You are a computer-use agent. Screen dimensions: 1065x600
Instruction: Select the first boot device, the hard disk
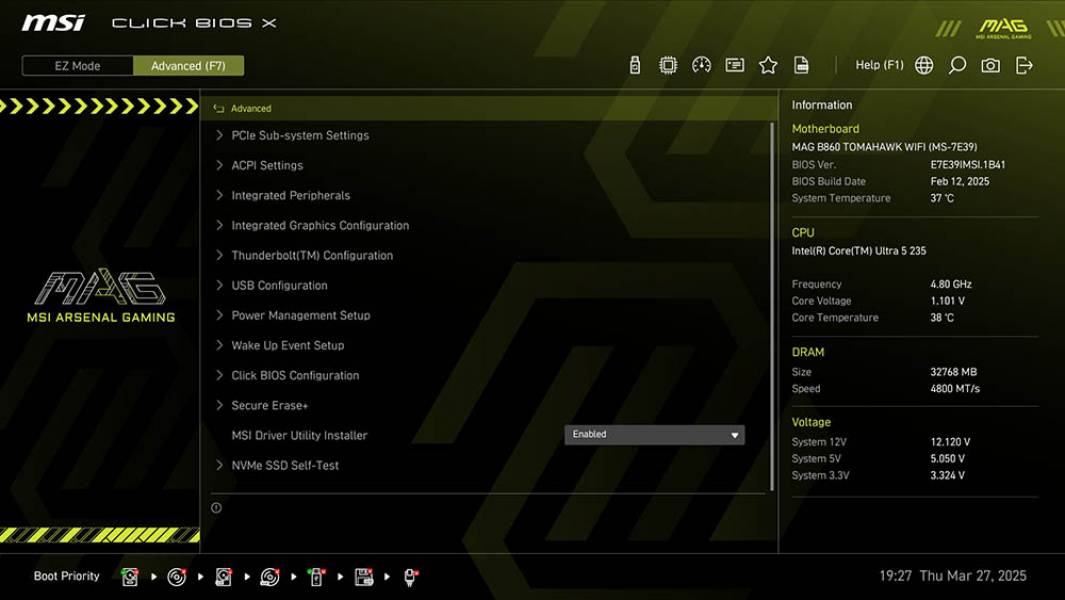[130, 577]
